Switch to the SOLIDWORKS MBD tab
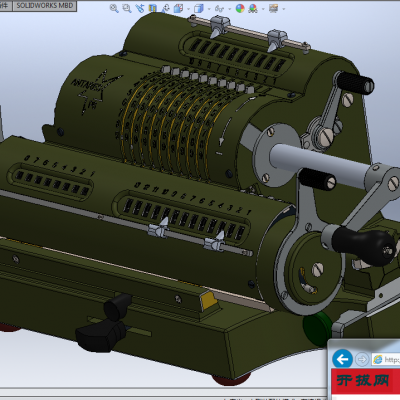400x400 pixels. pos(45,5)
